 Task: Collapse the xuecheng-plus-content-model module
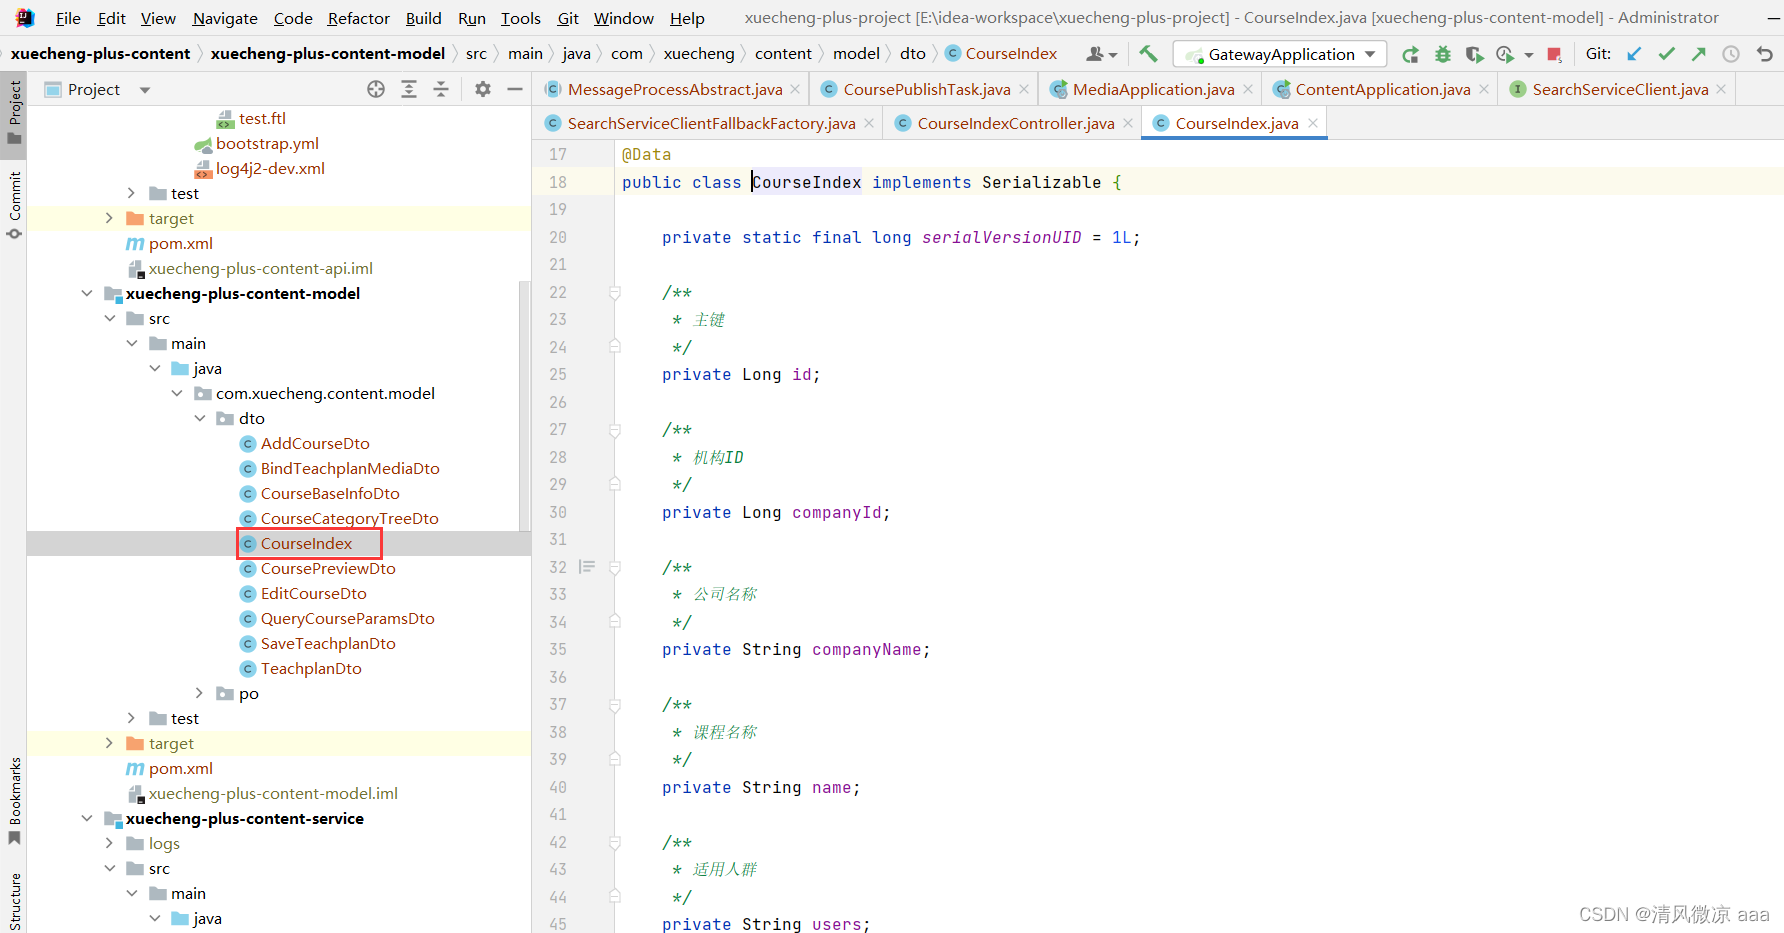[87, 293]
